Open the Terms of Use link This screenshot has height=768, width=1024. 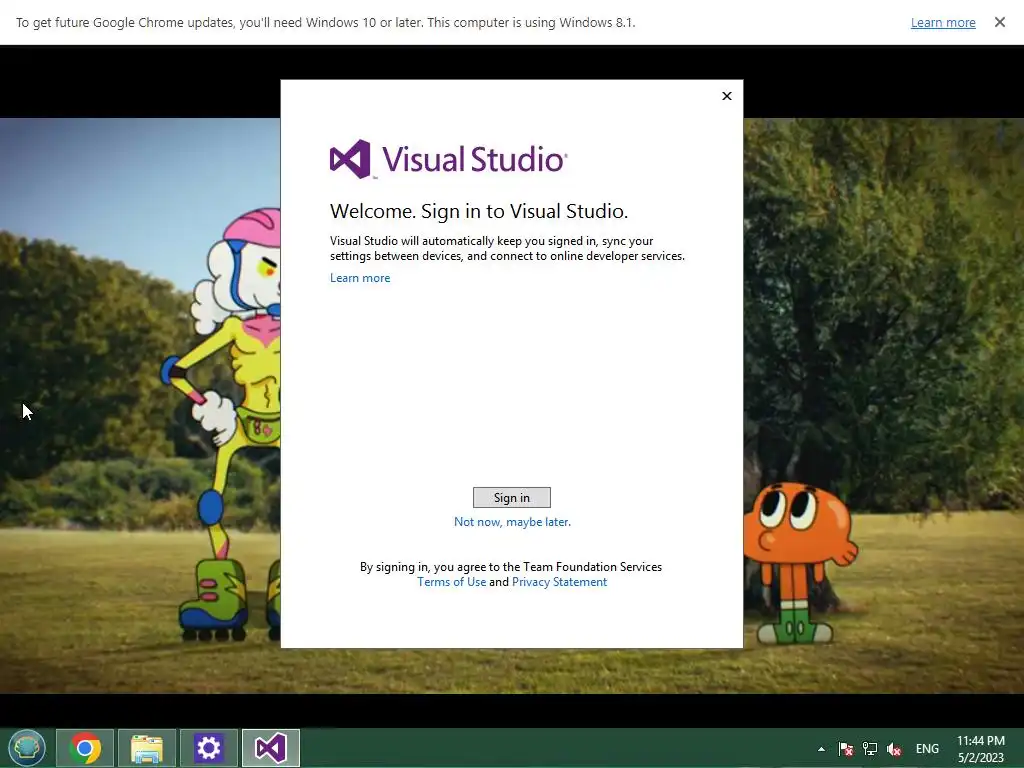(451, 582)
